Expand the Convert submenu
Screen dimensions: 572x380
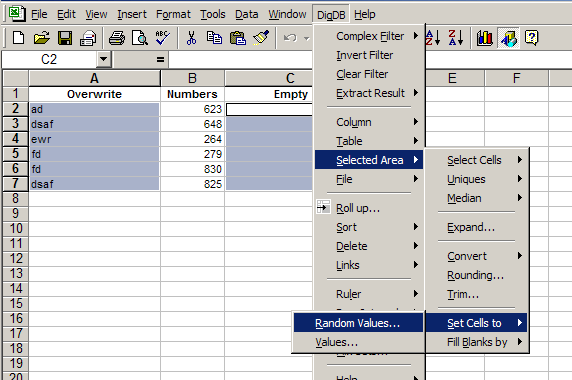[476, 256]
